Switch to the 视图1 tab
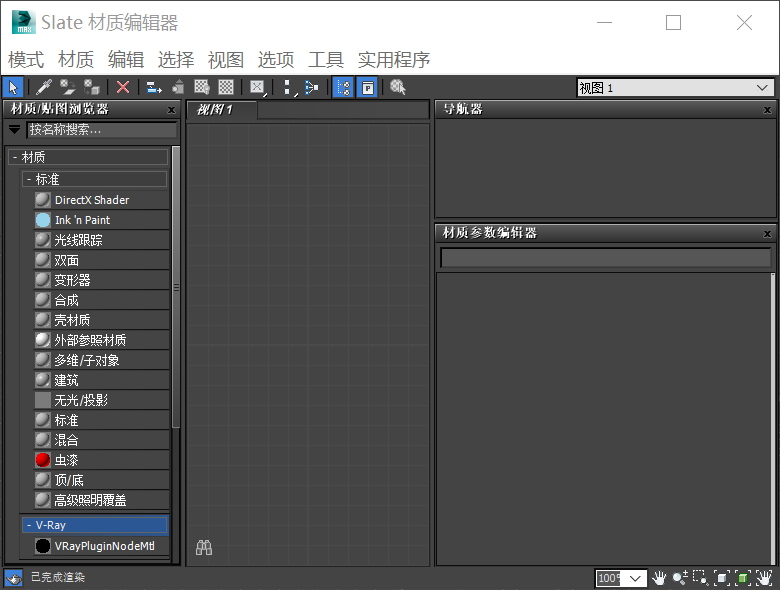Image resolution: width=780 pixels, height=590 pixels. point(222,110)
